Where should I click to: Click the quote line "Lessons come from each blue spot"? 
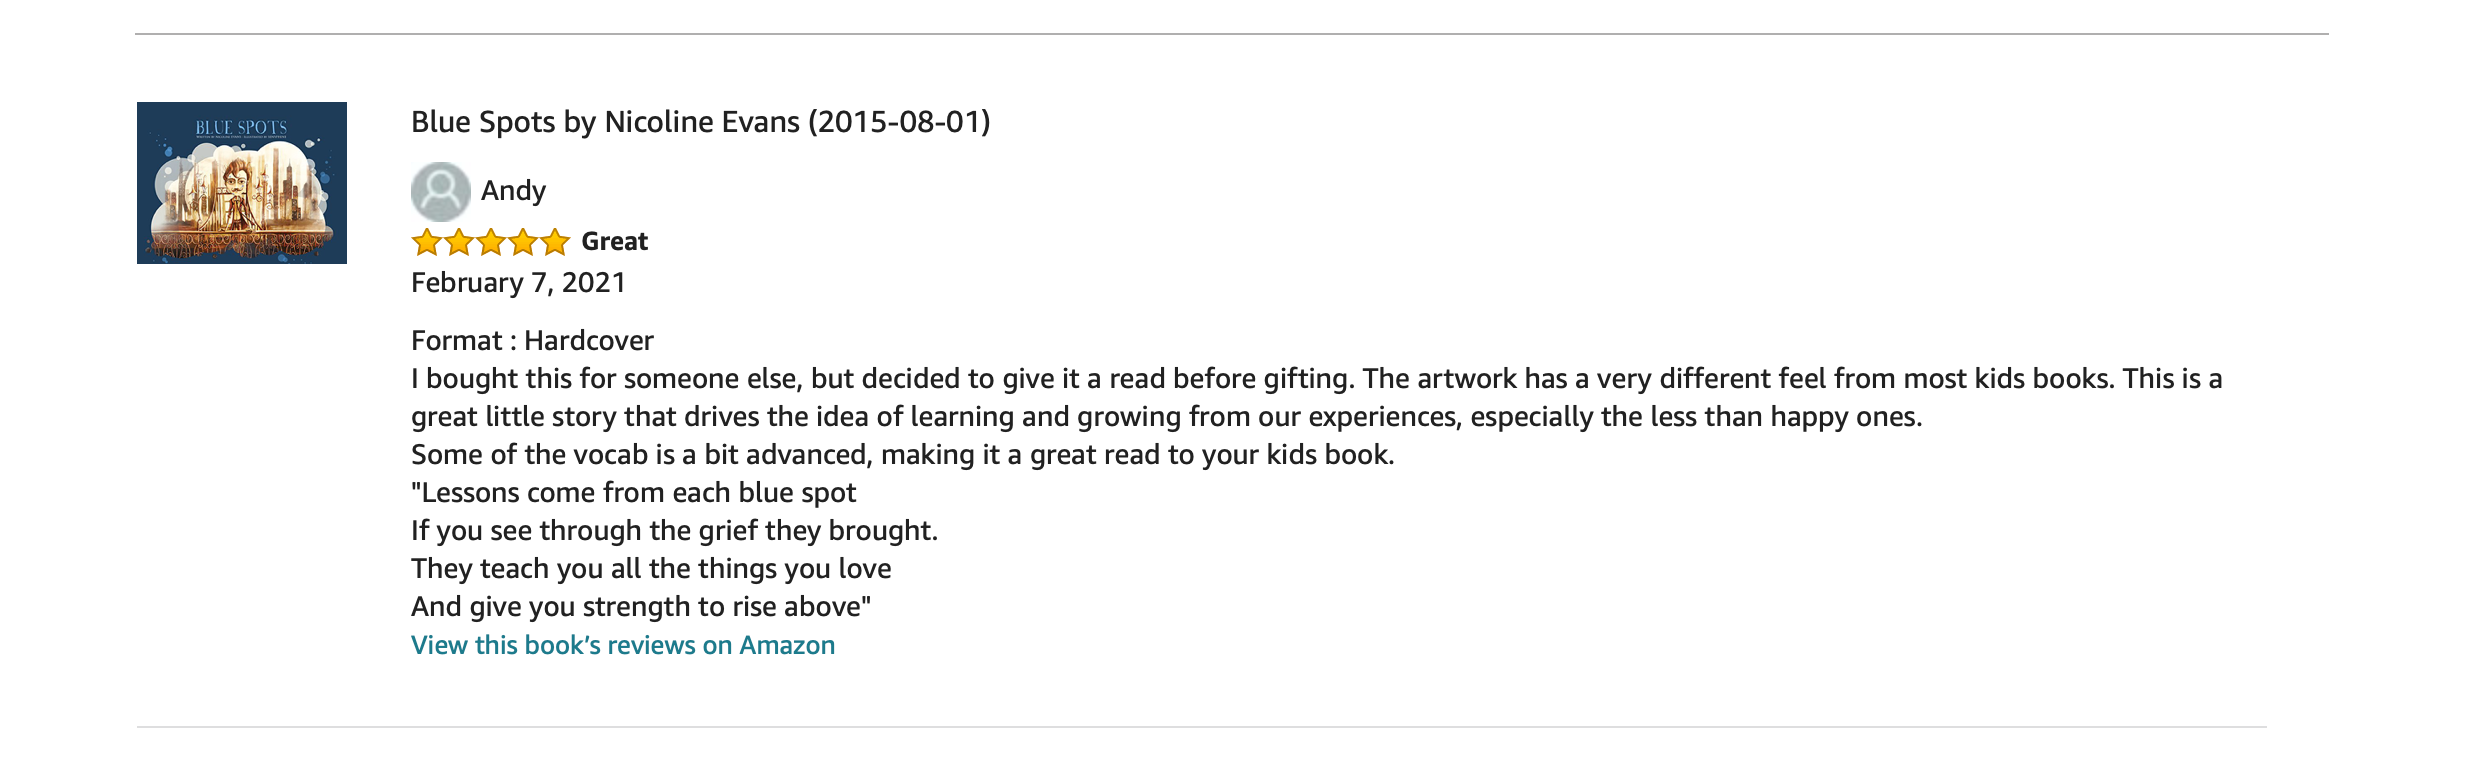pyautogui.click(x=634, y=493)
